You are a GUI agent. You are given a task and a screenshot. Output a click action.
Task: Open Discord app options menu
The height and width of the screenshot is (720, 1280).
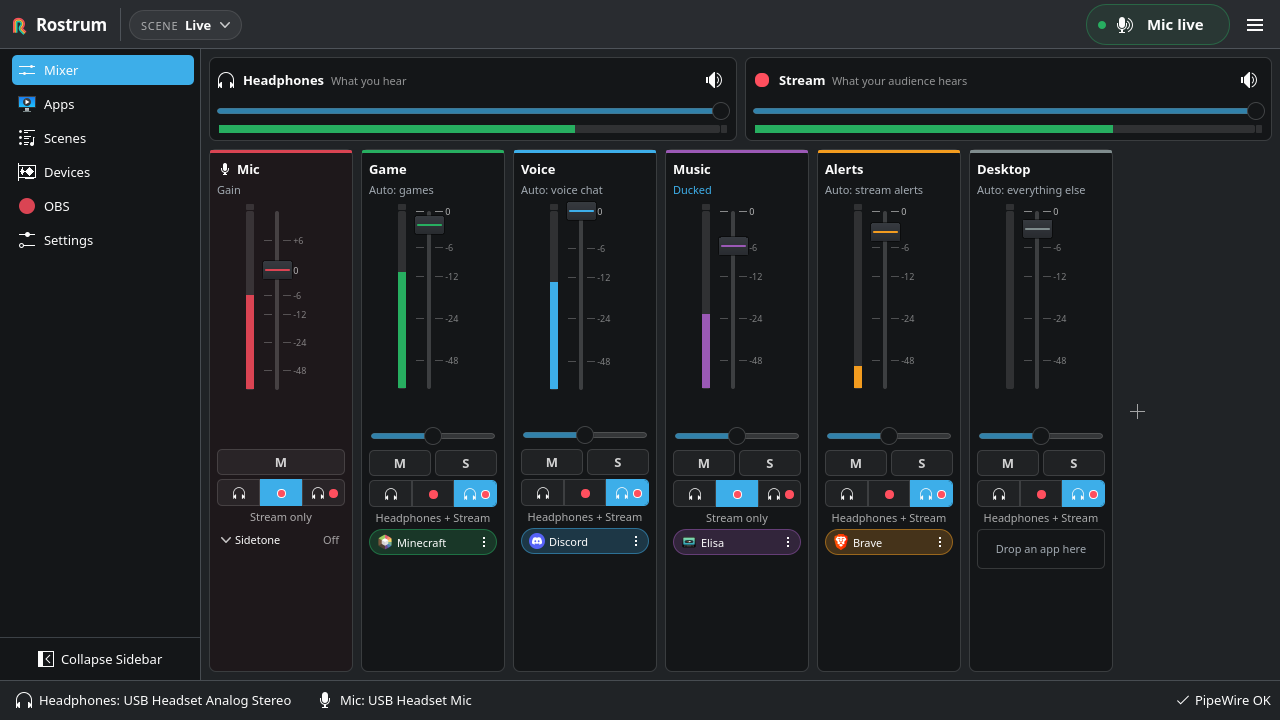636,541
